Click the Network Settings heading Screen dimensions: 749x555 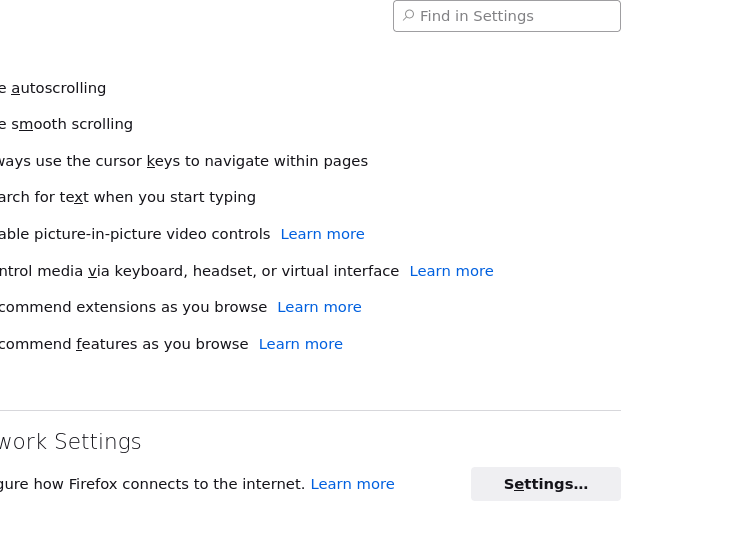(72, 442)
